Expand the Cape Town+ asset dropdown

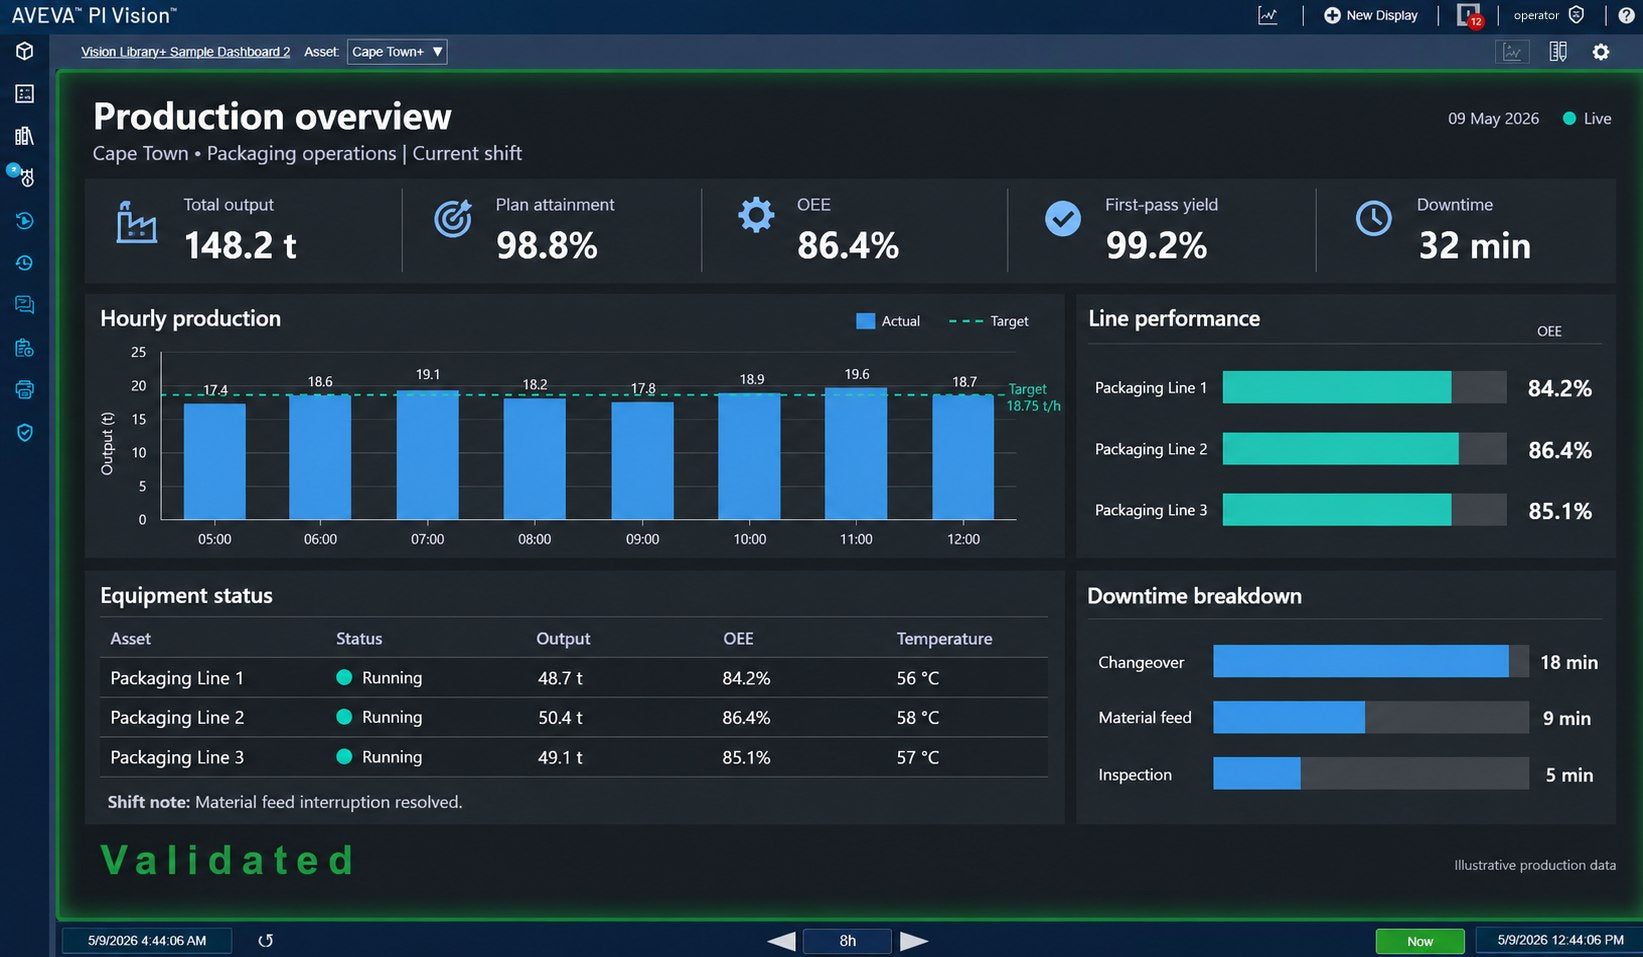click(x=397, y=52)
